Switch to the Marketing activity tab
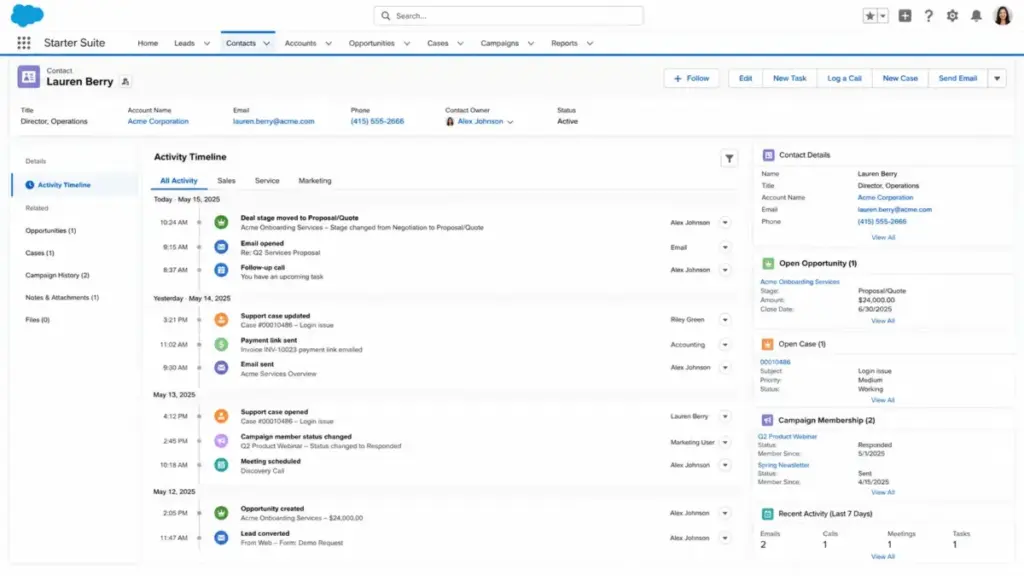Screen dimensions: 1024x576 pos(315,181)
